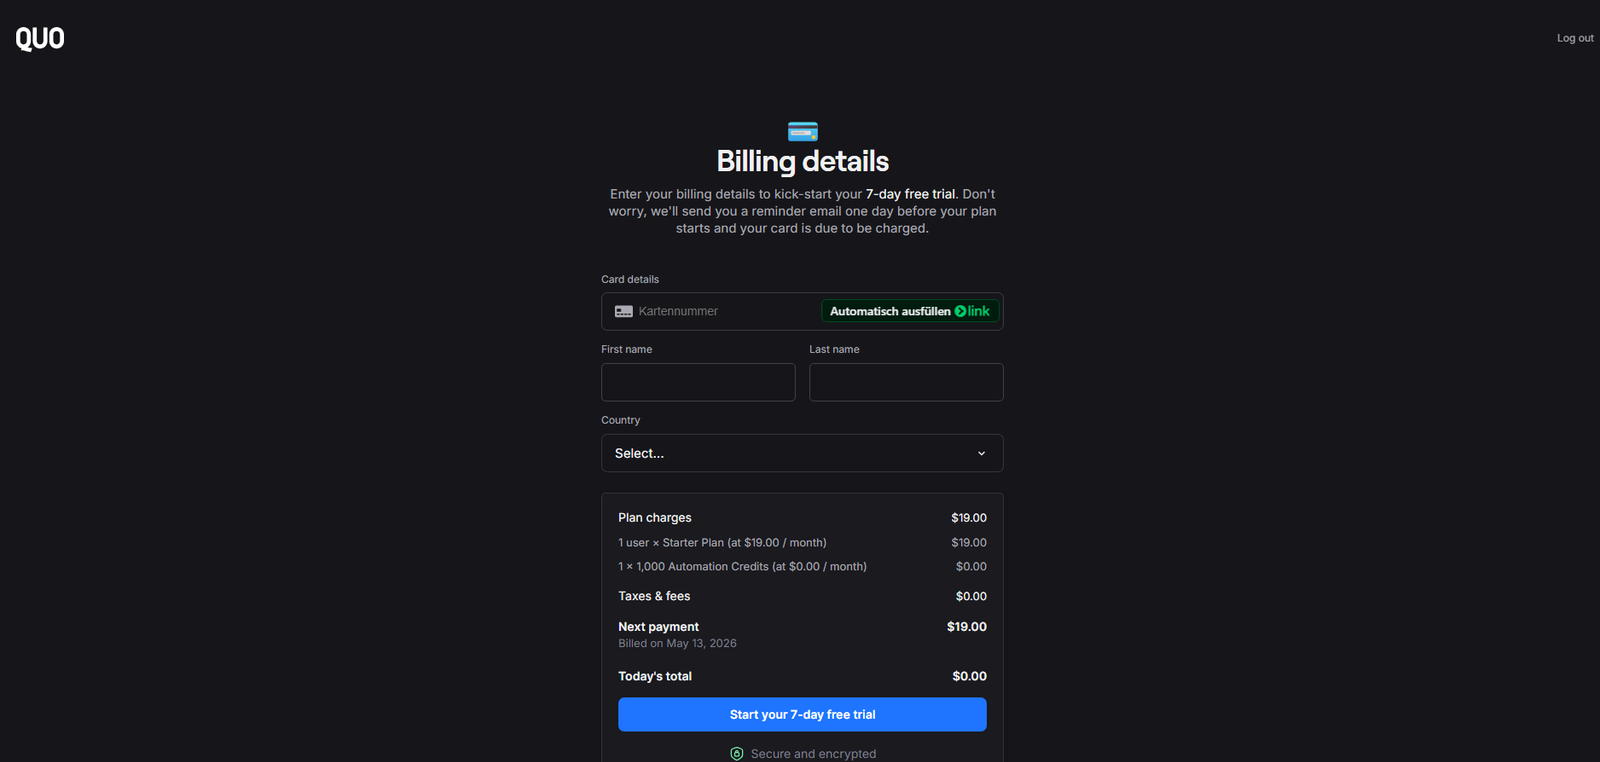Click the First name input field
Screen dimensions: 1600x762
[x=698, y=382]
